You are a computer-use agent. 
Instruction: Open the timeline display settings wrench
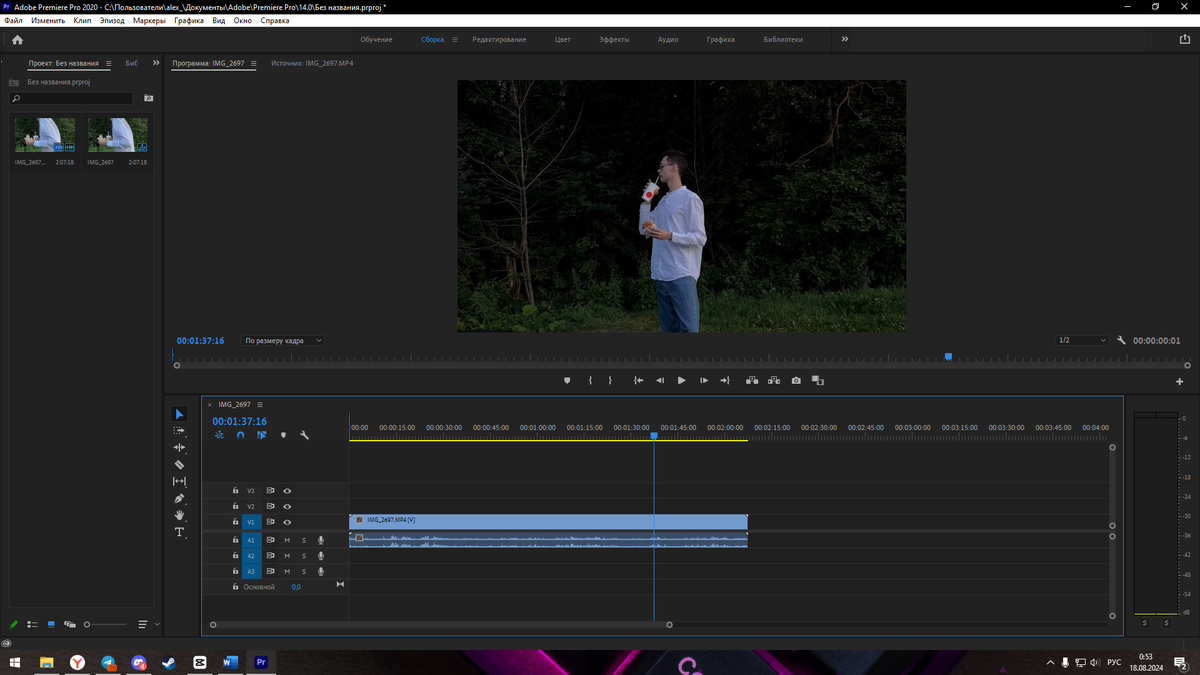(x=304, y=435)
